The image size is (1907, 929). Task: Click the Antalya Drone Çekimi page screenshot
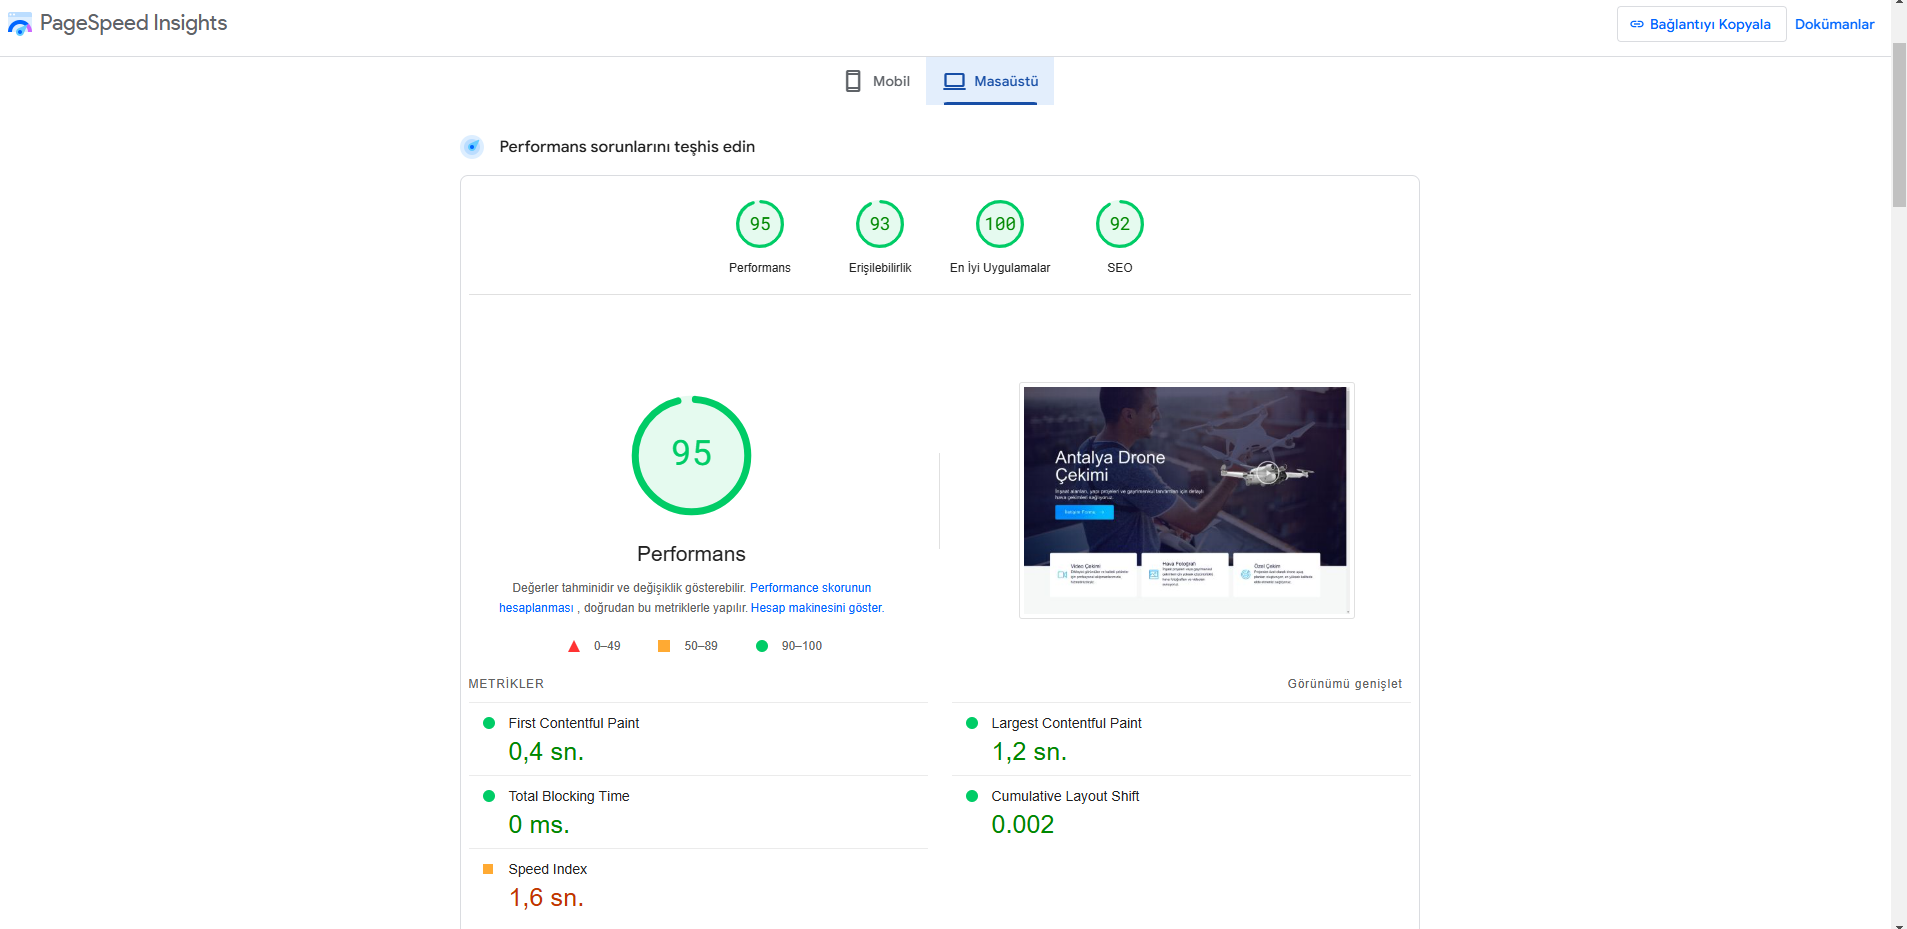pos(1186,500)
